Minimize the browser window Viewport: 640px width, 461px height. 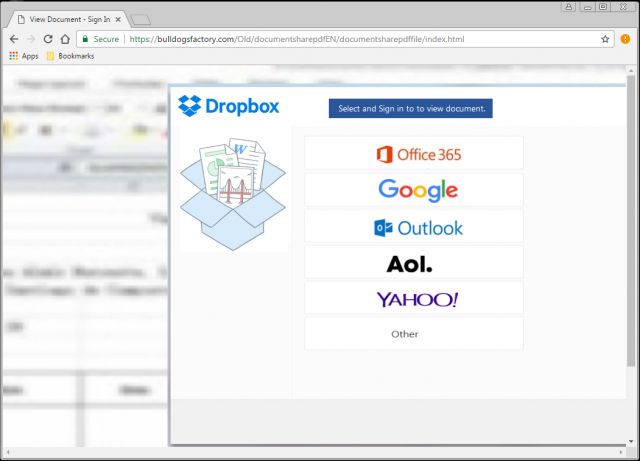(x=587, y=7)
